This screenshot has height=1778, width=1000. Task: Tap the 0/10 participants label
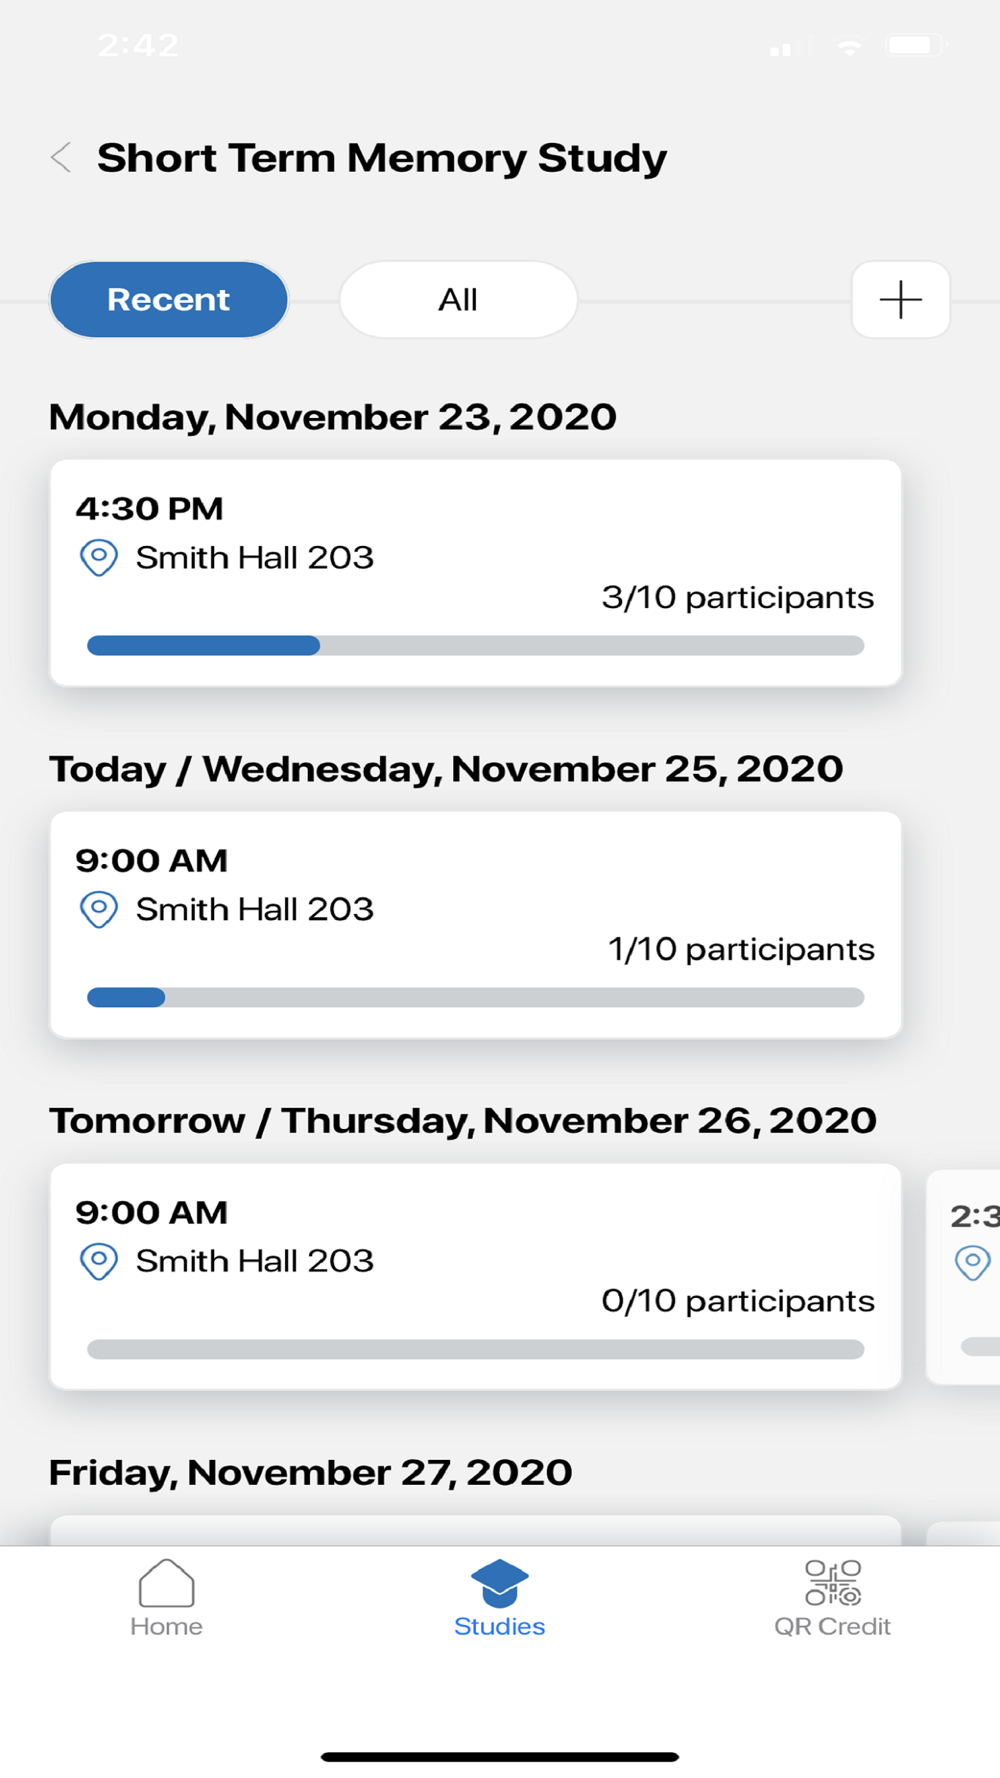point(738,1301)
